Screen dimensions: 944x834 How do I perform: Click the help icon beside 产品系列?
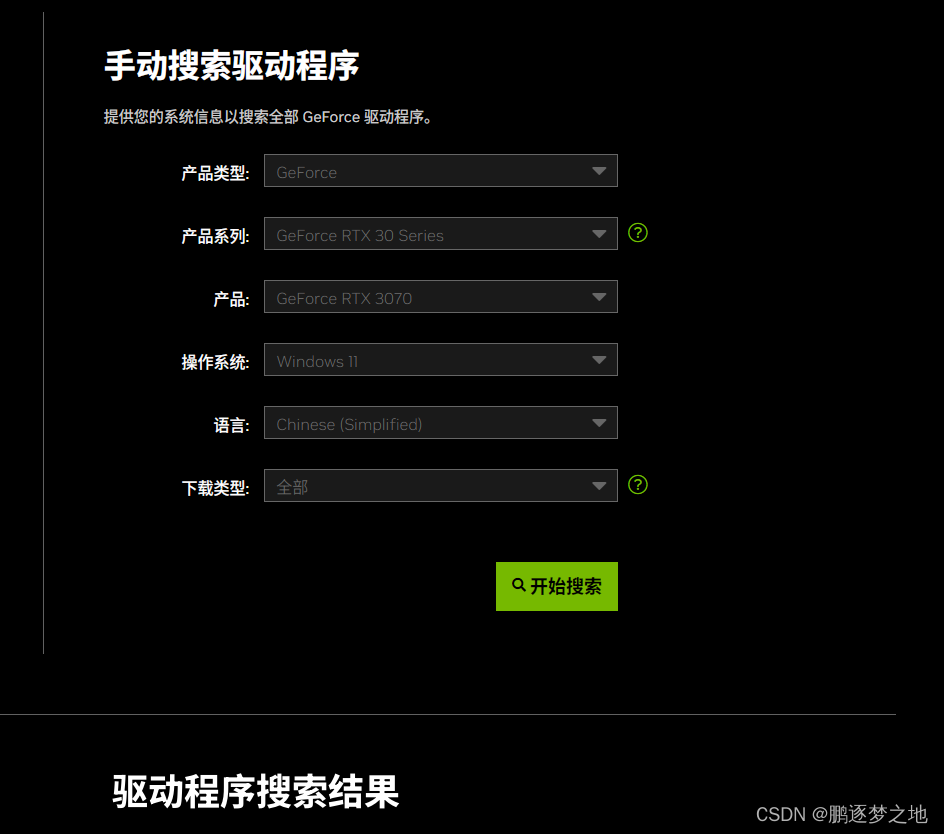[x=638, y=232]
